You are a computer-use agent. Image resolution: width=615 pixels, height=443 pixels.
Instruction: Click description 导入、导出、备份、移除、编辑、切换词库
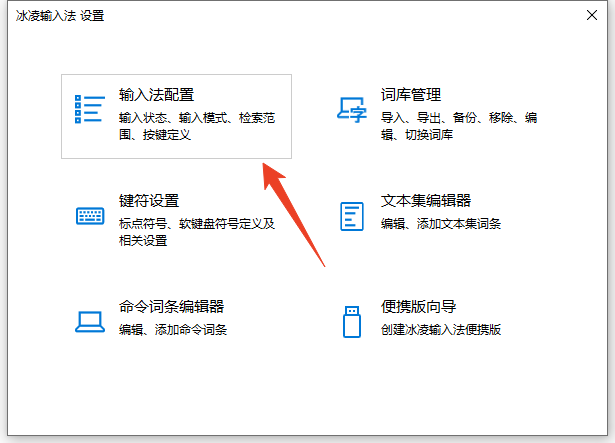pos(459,126)
